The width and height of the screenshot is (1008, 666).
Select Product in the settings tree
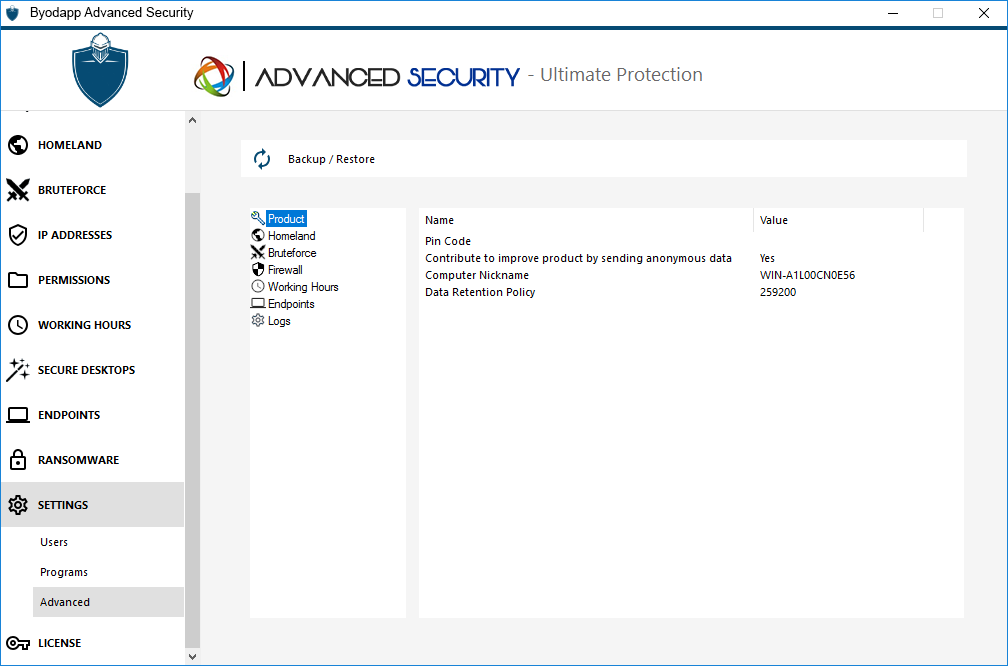click(x=286, y=219)
